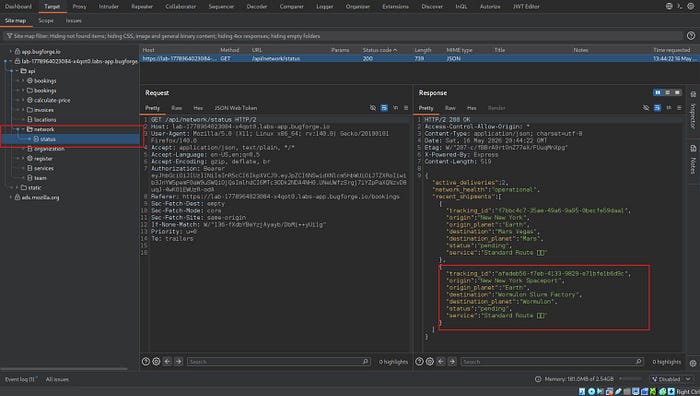The height and width of the screenshot is (396, 700).
Task: Click the memory info icon
Action: [x=538, y=379]
